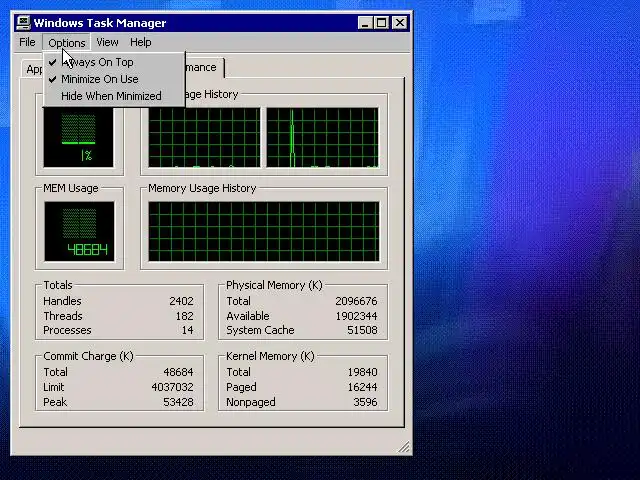The height and width of the screenshot is (480, 640).
Task: Click the Paged value 16244
Action: click(362, 387)
